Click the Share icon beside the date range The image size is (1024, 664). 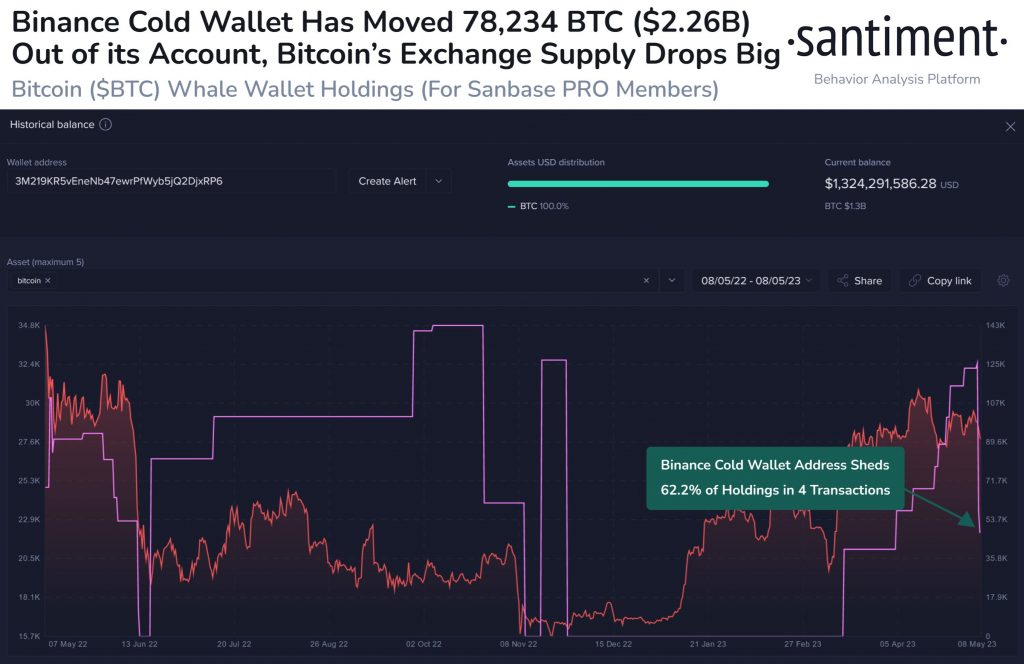(x=844, y=281)
